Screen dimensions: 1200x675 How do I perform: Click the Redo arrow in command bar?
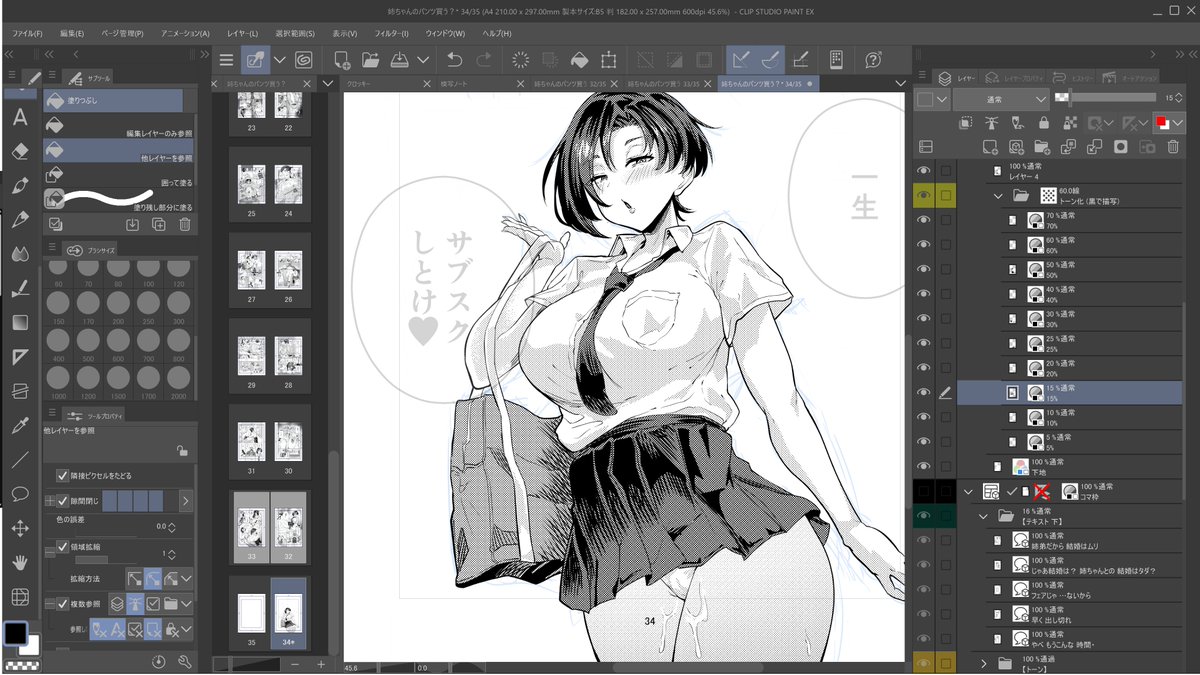(484, 60)
